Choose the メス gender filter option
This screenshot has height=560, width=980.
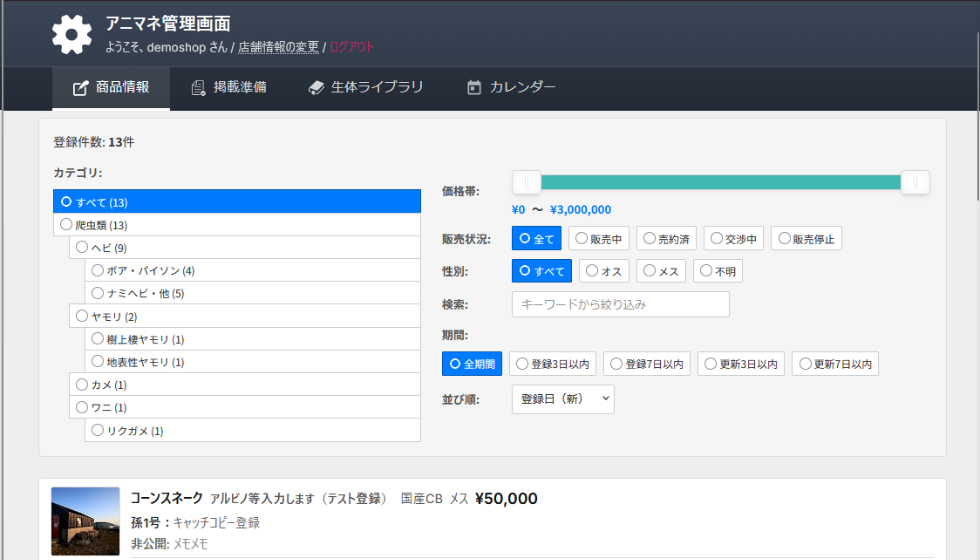pos(664,271)
